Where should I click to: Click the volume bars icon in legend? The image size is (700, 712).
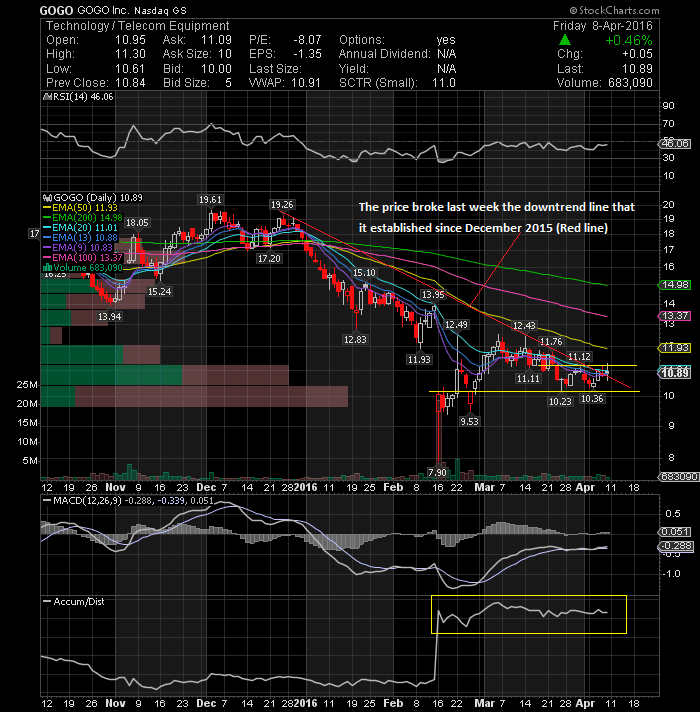47,268
